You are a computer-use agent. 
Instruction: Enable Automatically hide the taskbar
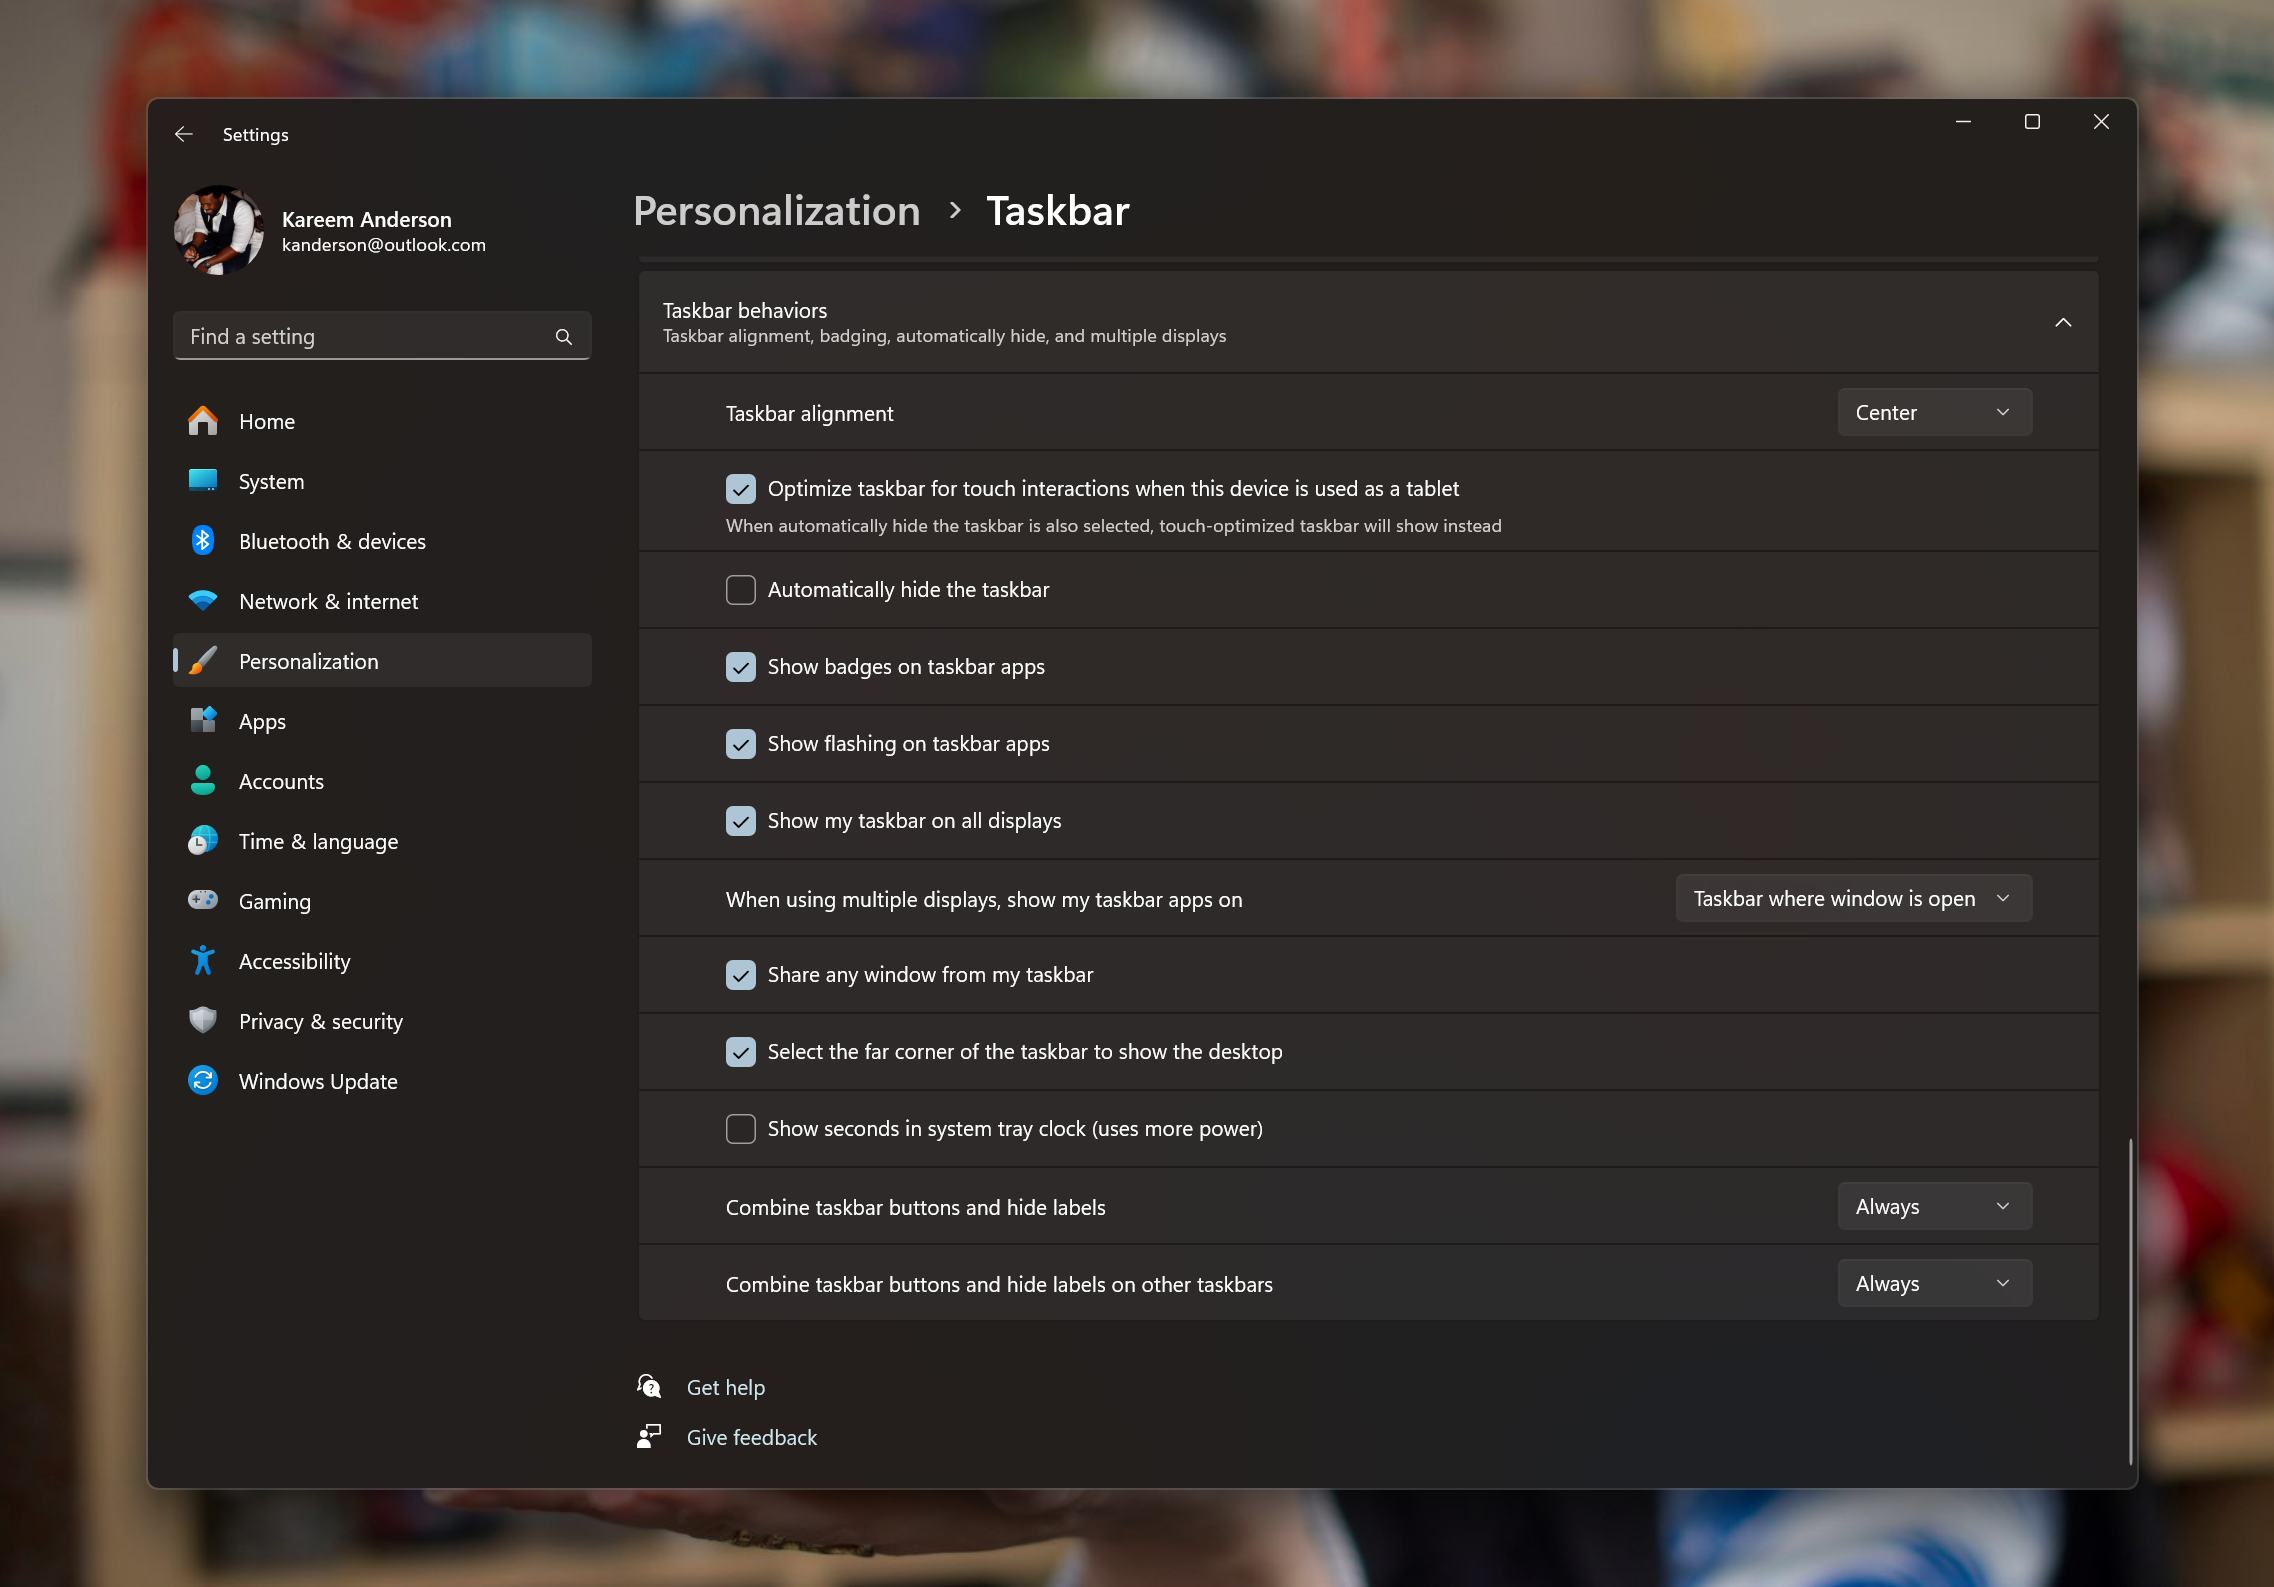pyautogui.click(x=741, y=590)
